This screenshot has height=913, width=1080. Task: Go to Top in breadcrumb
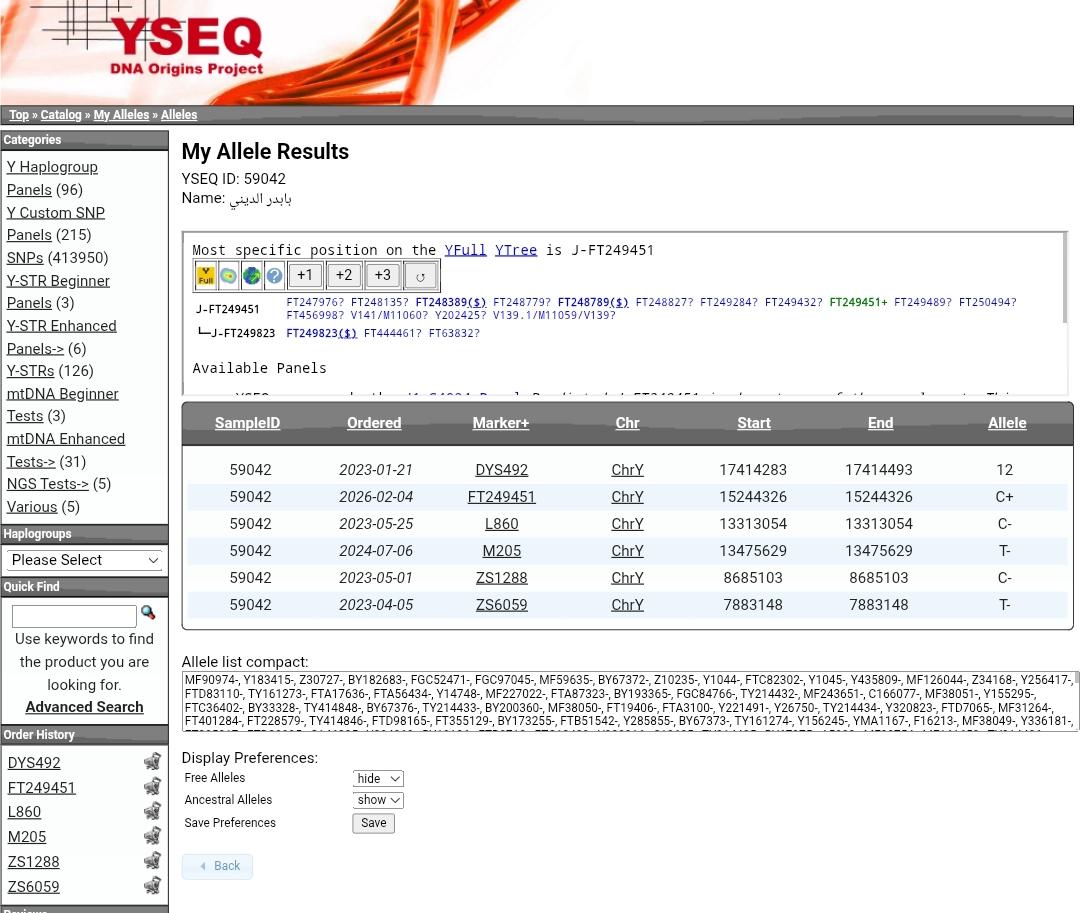tap(19, 115)
